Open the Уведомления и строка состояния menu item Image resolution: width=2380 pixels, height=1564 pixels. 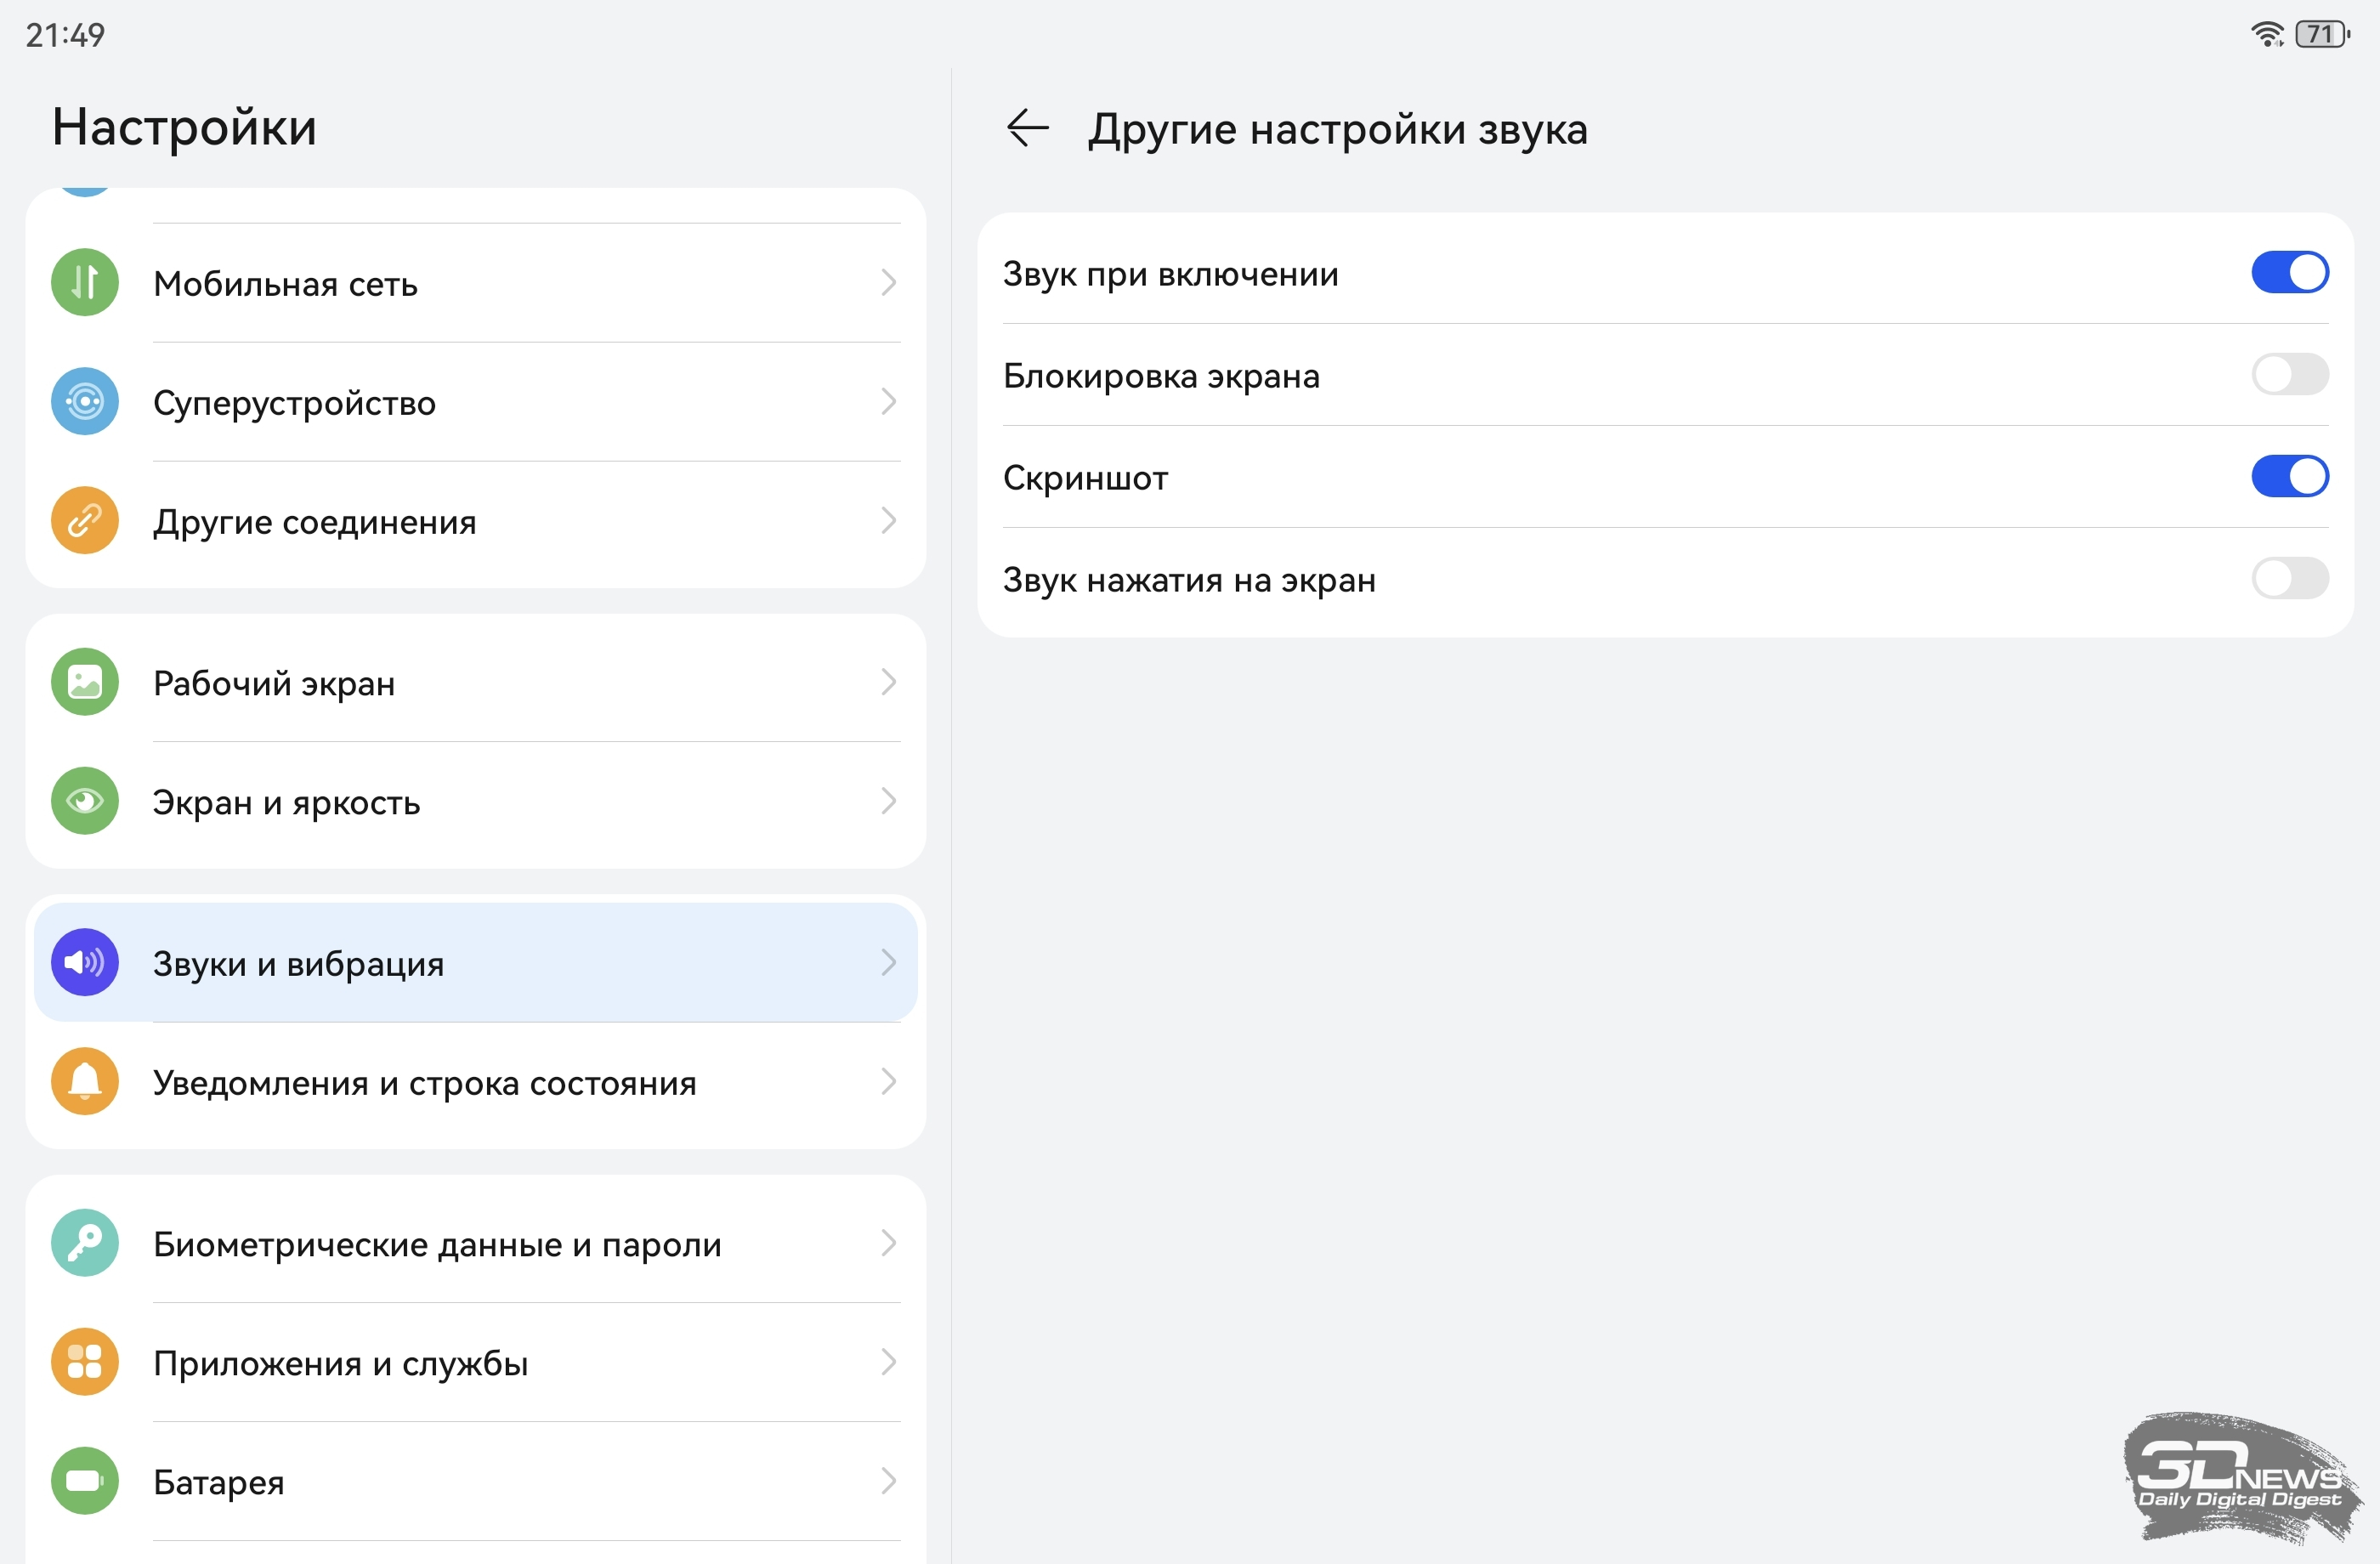[425, 1083]
